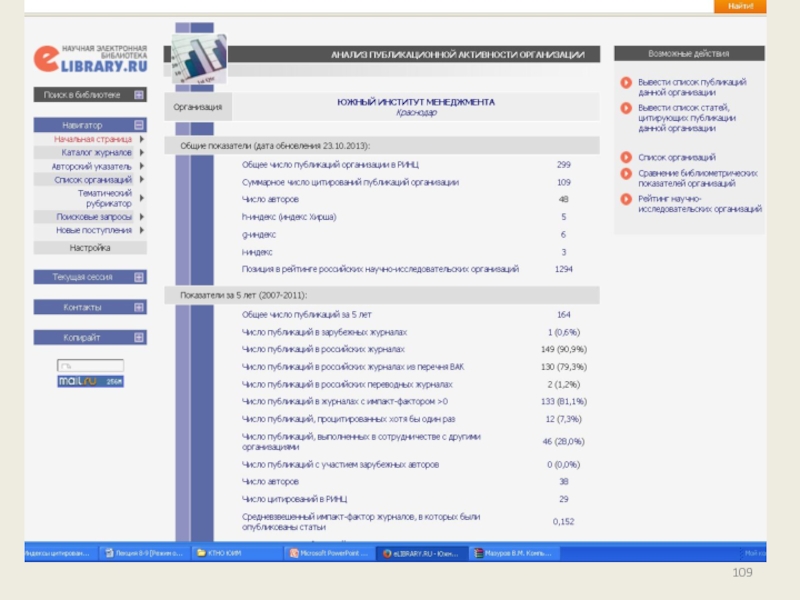Click orange arrow beside 'Сравнение библиометрических показателей'
This screenshot has height=600, width=800.
pyautogui.click(x=625, y=173)
